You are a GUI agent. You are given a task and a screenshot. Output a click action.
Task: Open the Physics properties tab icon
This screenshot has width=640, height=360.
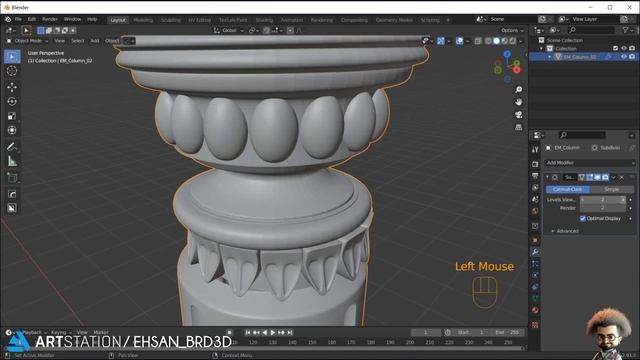pos(535,275)
